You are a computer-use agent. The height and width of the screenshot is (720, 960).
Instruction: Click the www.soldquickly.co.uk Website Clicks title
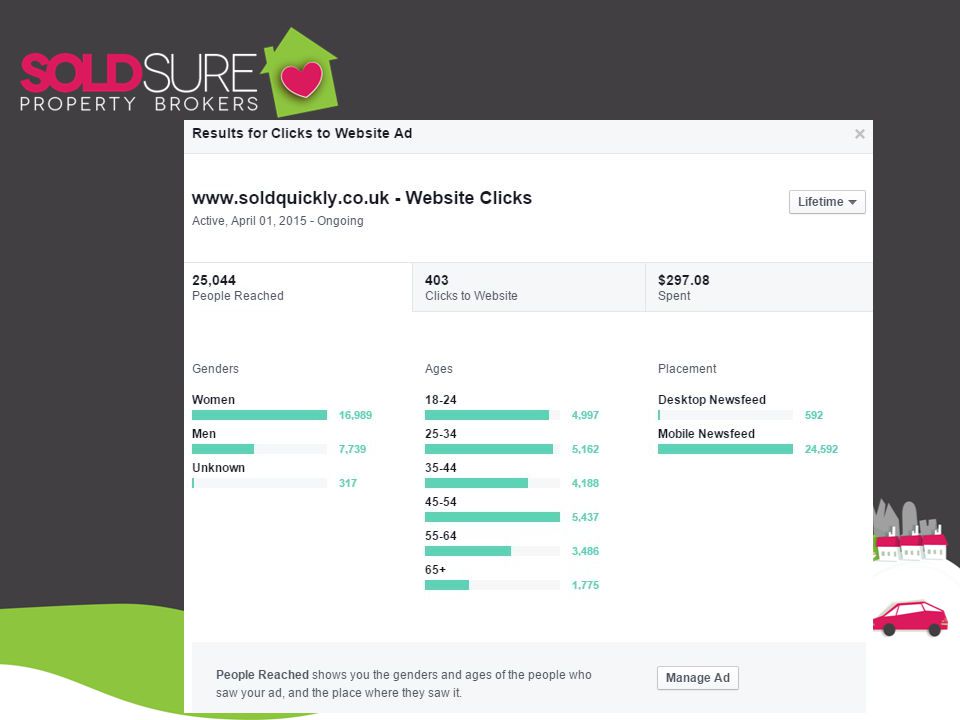click(x=362, y=198)
